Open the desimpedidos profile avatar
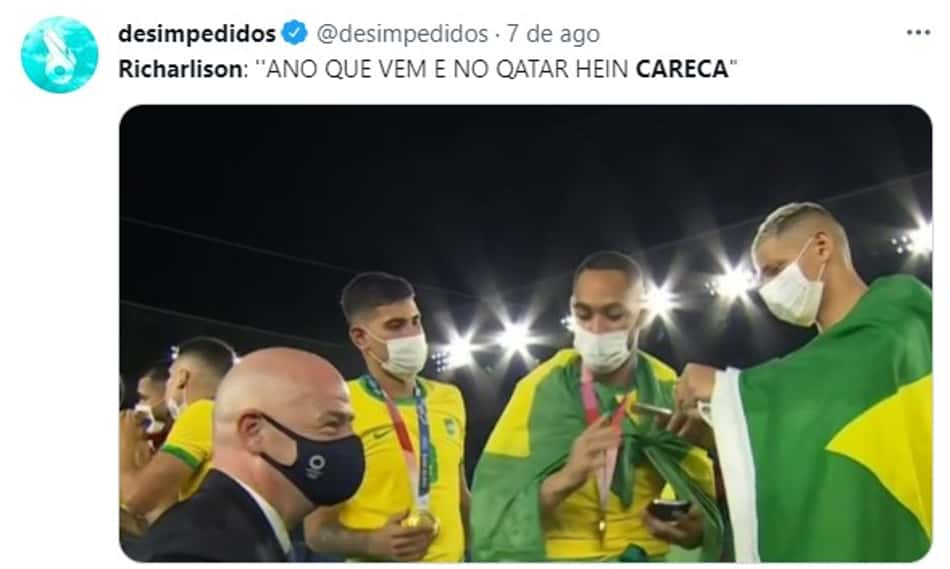This screenshot has width=950, height=569. click(59, 55)
